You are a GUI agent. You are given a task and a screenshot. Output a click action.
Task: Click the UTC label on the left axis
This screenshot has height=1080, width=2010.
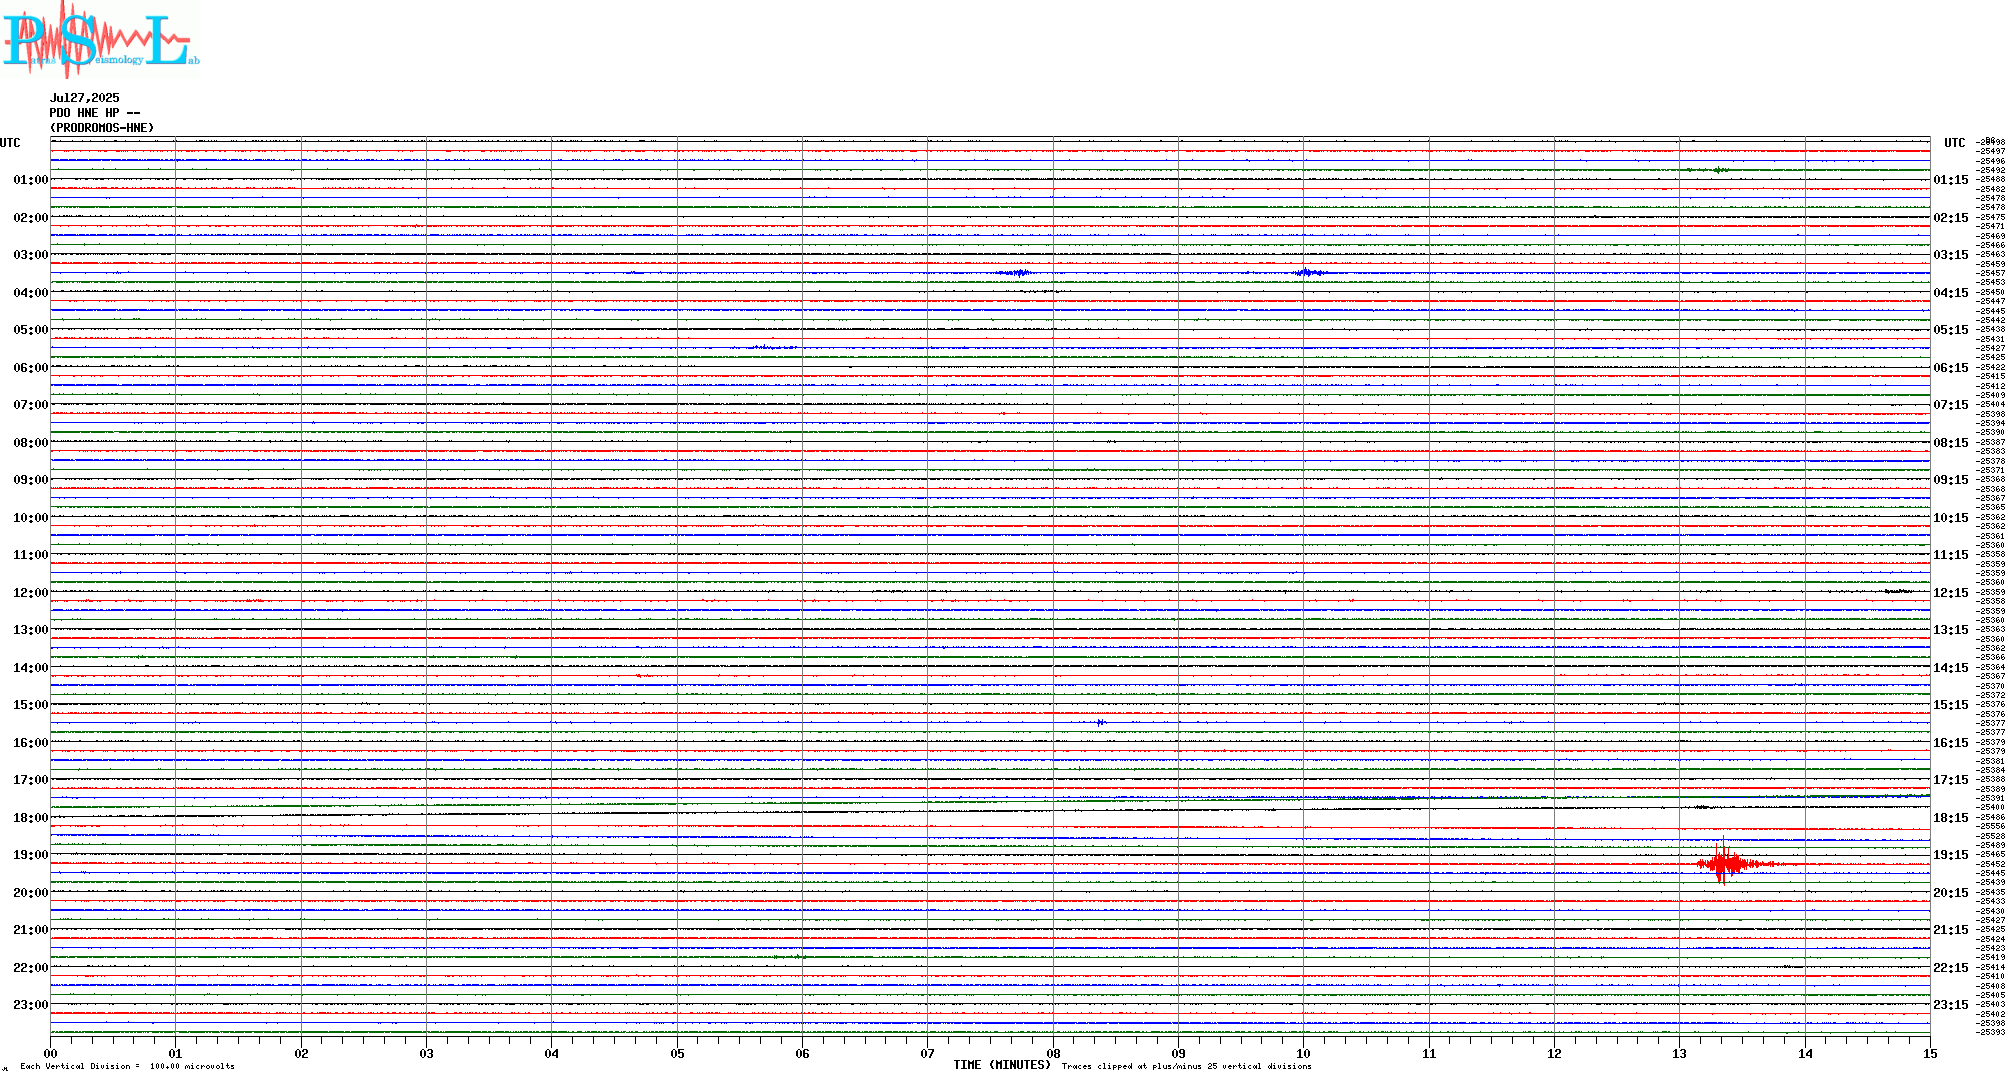point(10,143)
